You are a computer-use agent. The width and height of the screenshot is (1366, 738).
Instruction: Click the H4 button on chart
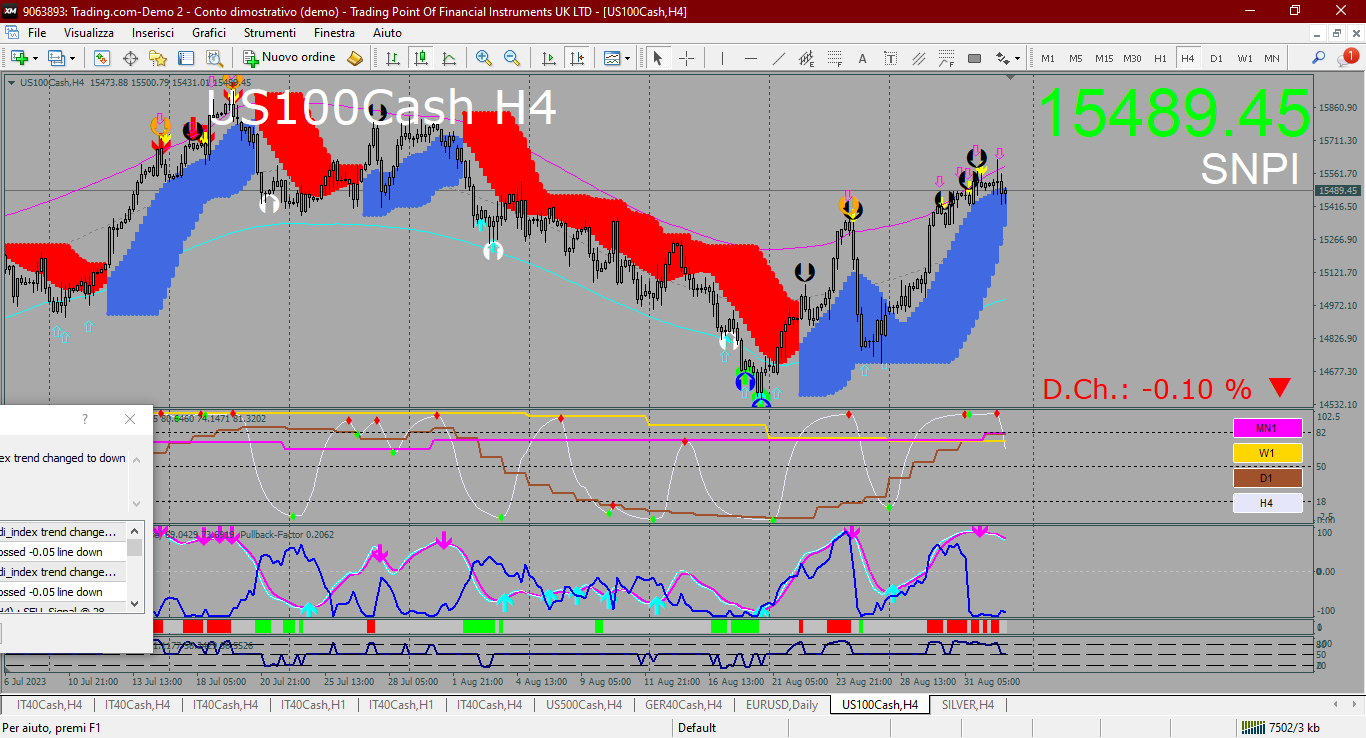pyautogui.click(x=1267, y=503)
